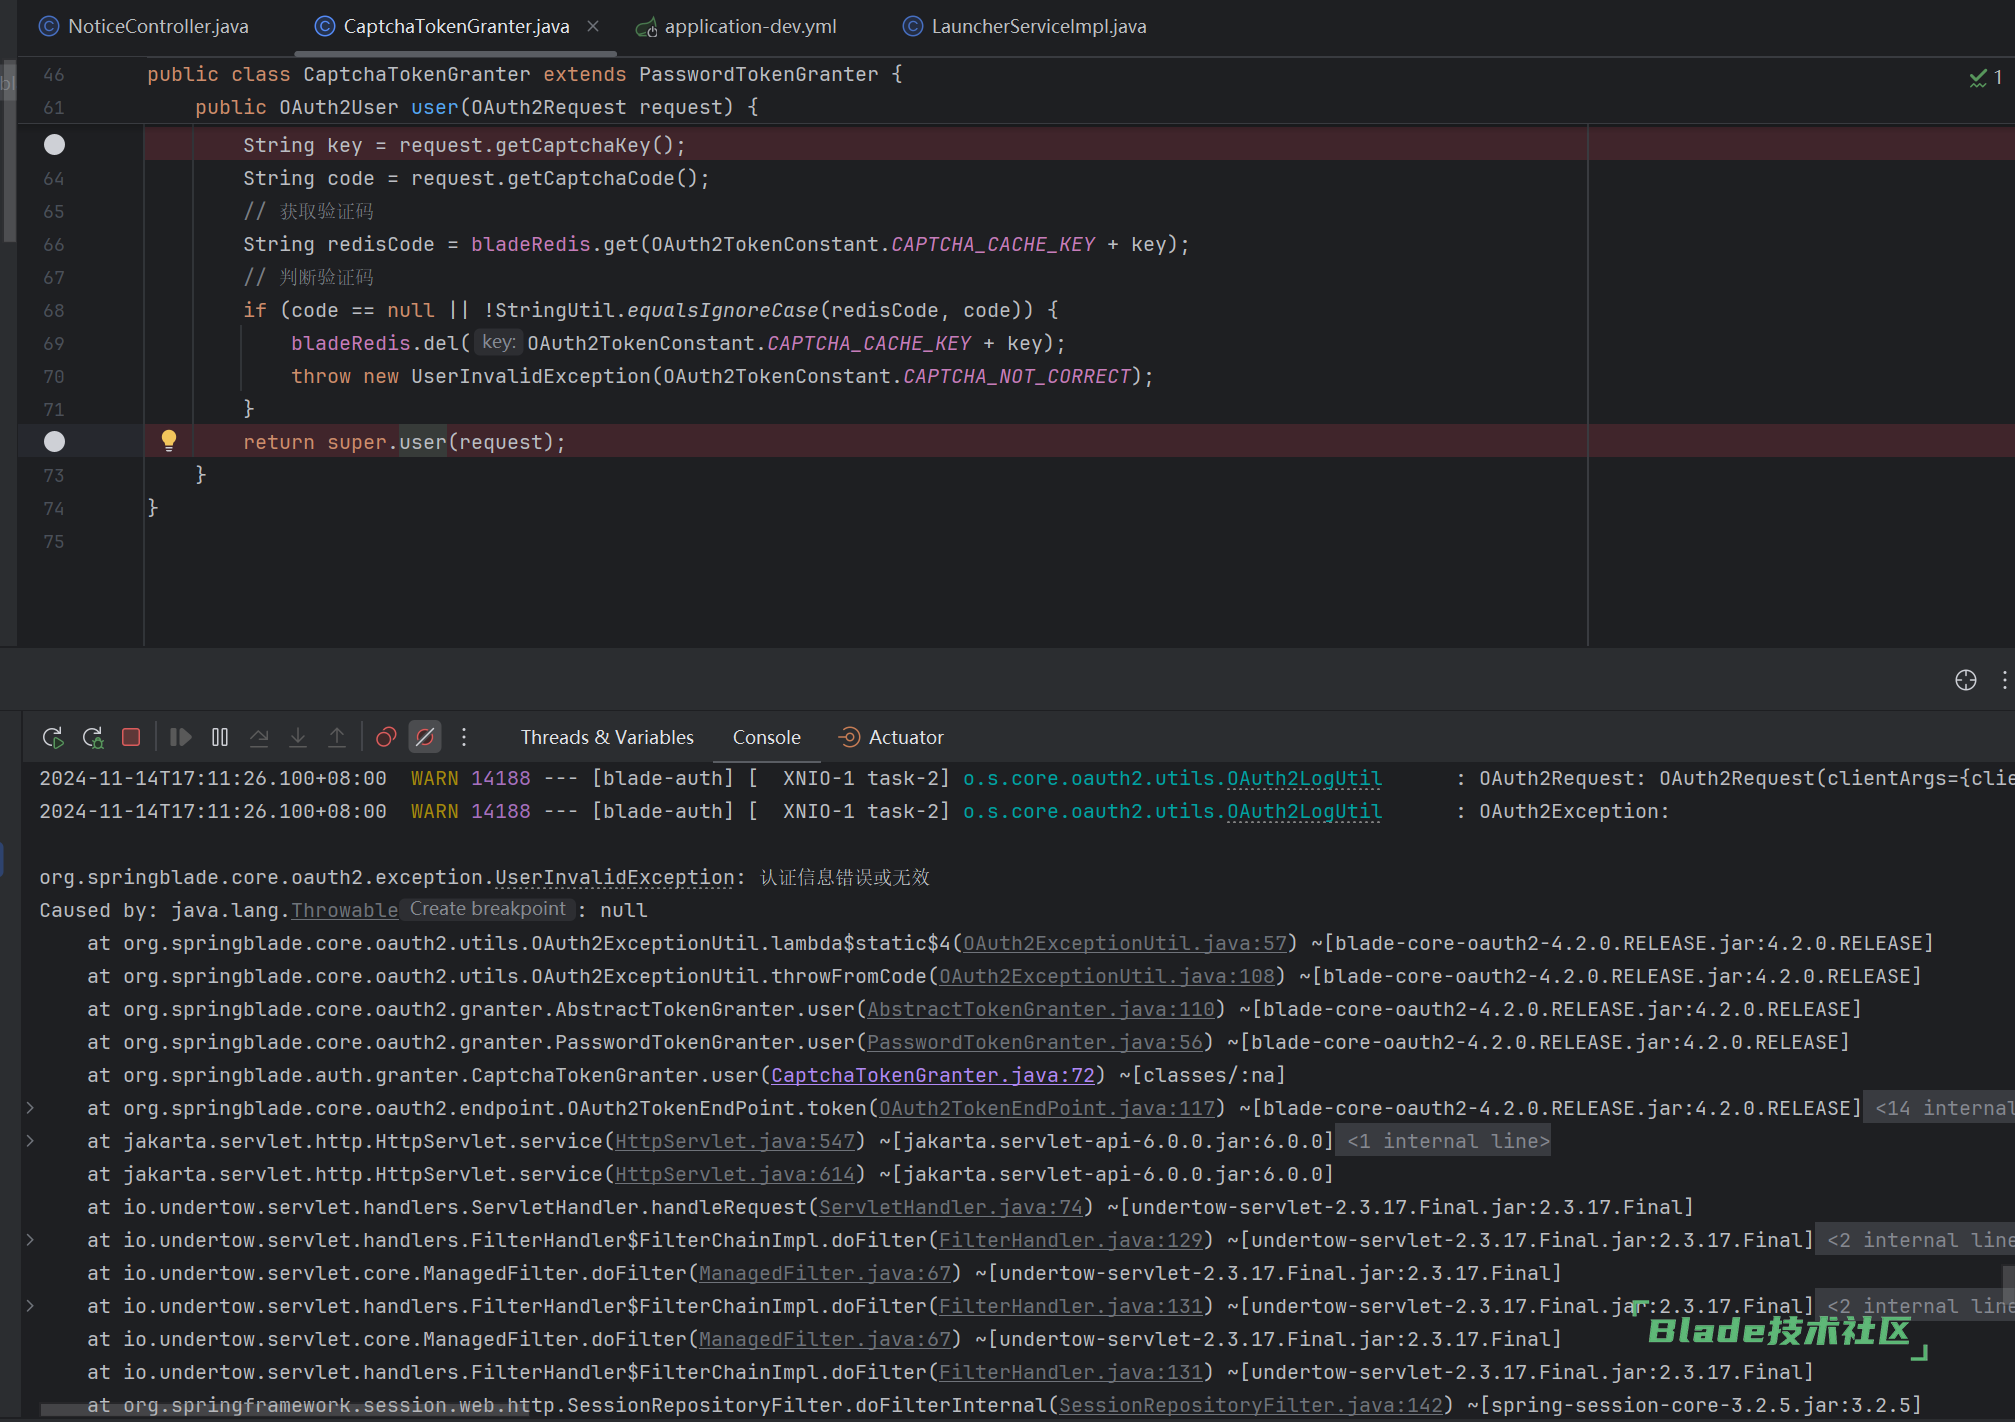Image resolution: width=2015 pixels, height=1422 pixels.
Task: Click the Step Over icon
Action: 259,737
